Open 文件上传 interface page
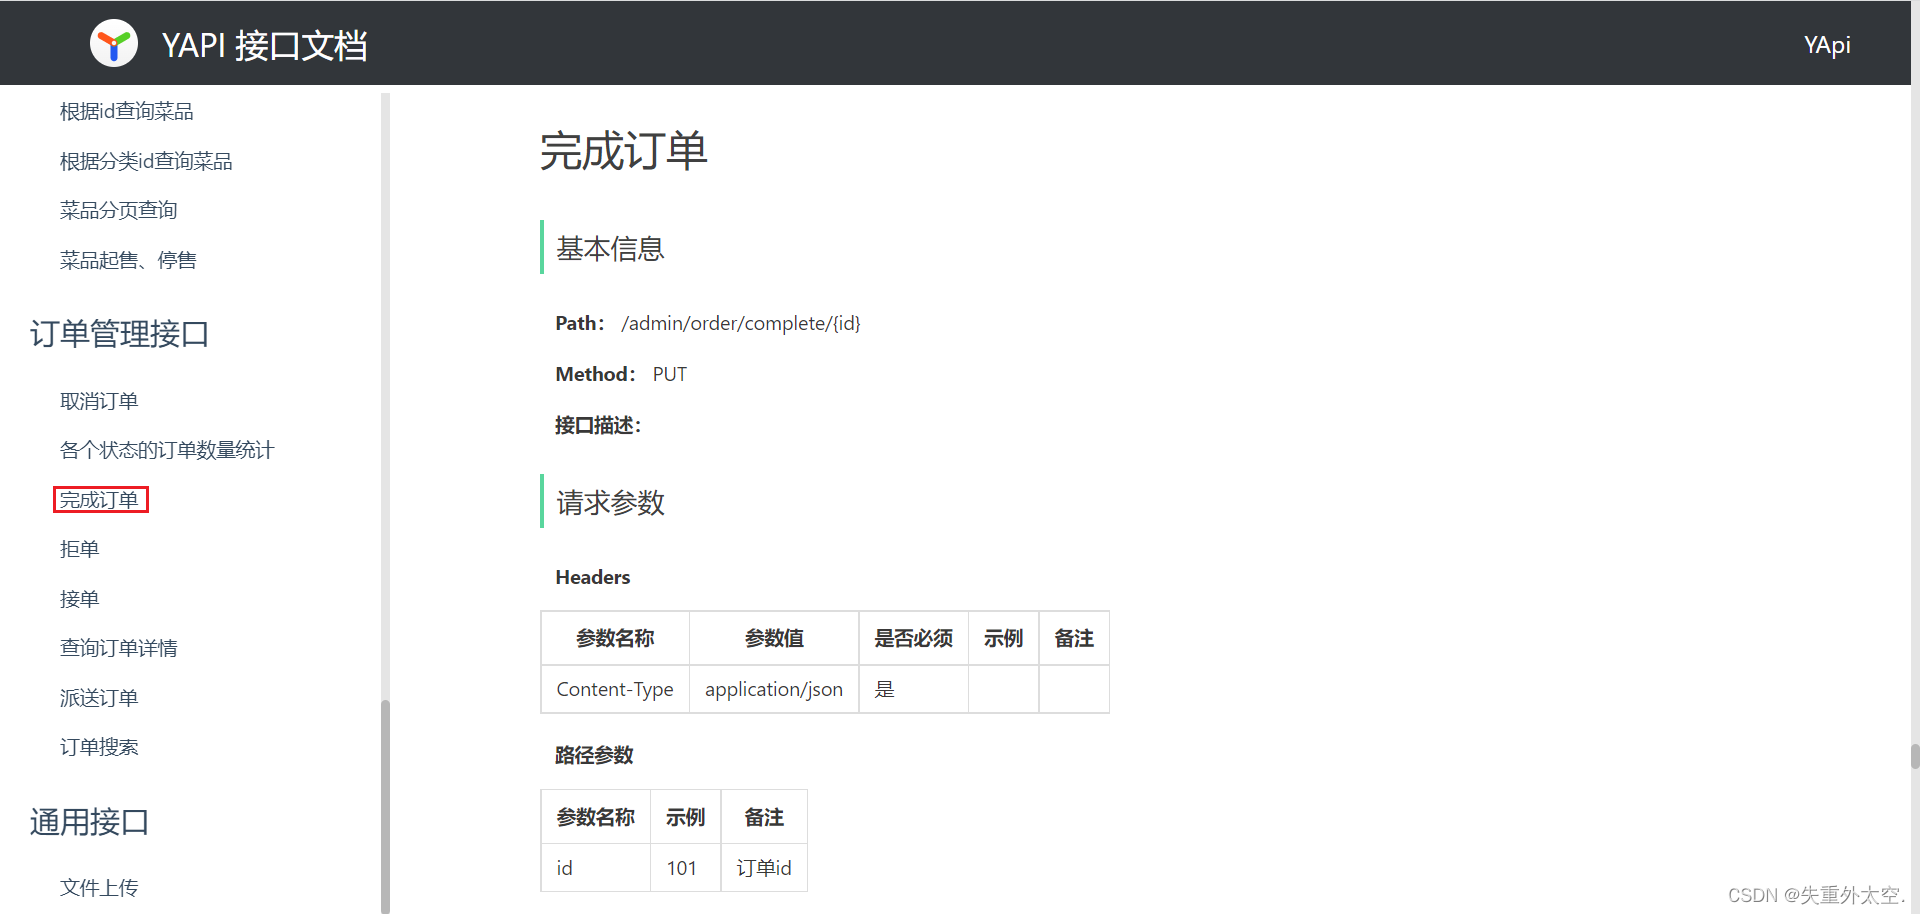 [x=99, y=888]
